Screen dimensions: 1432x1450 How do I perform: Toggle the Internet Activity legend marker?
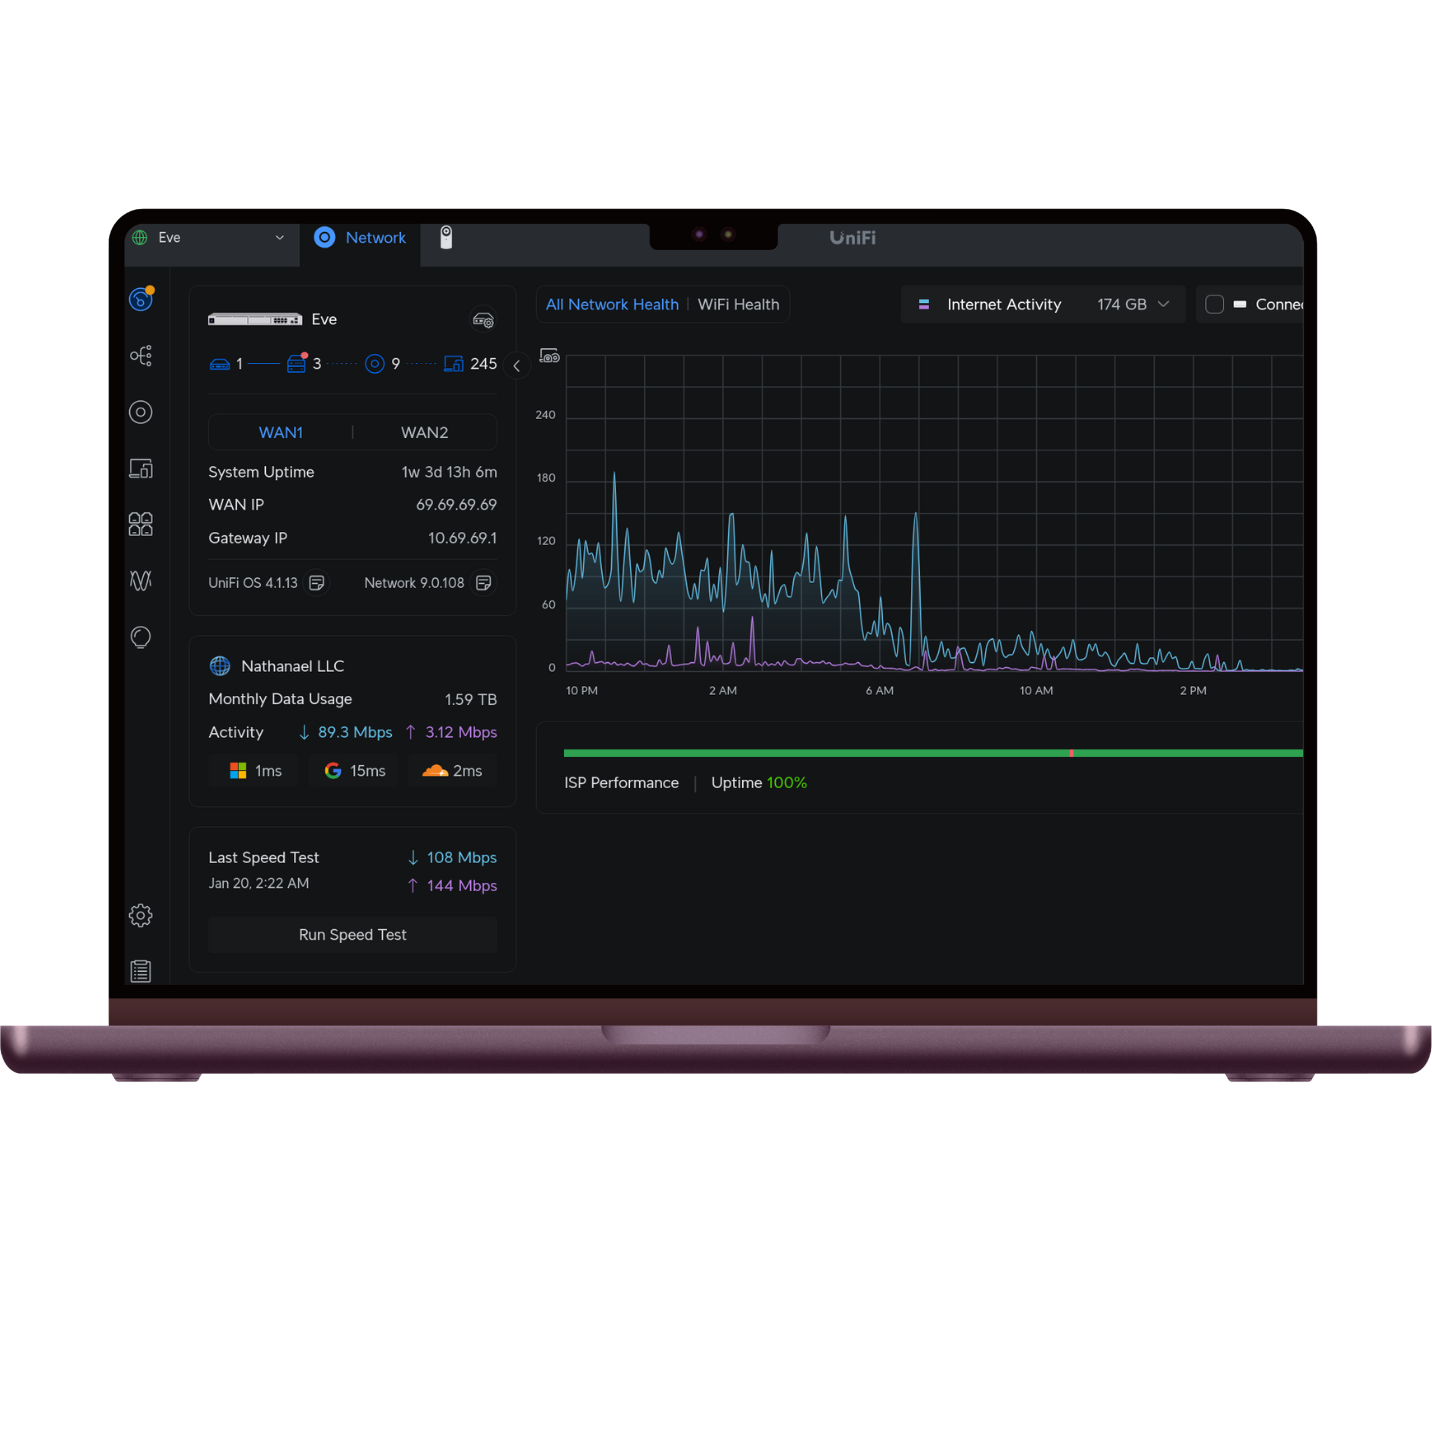tap(923, 304)
